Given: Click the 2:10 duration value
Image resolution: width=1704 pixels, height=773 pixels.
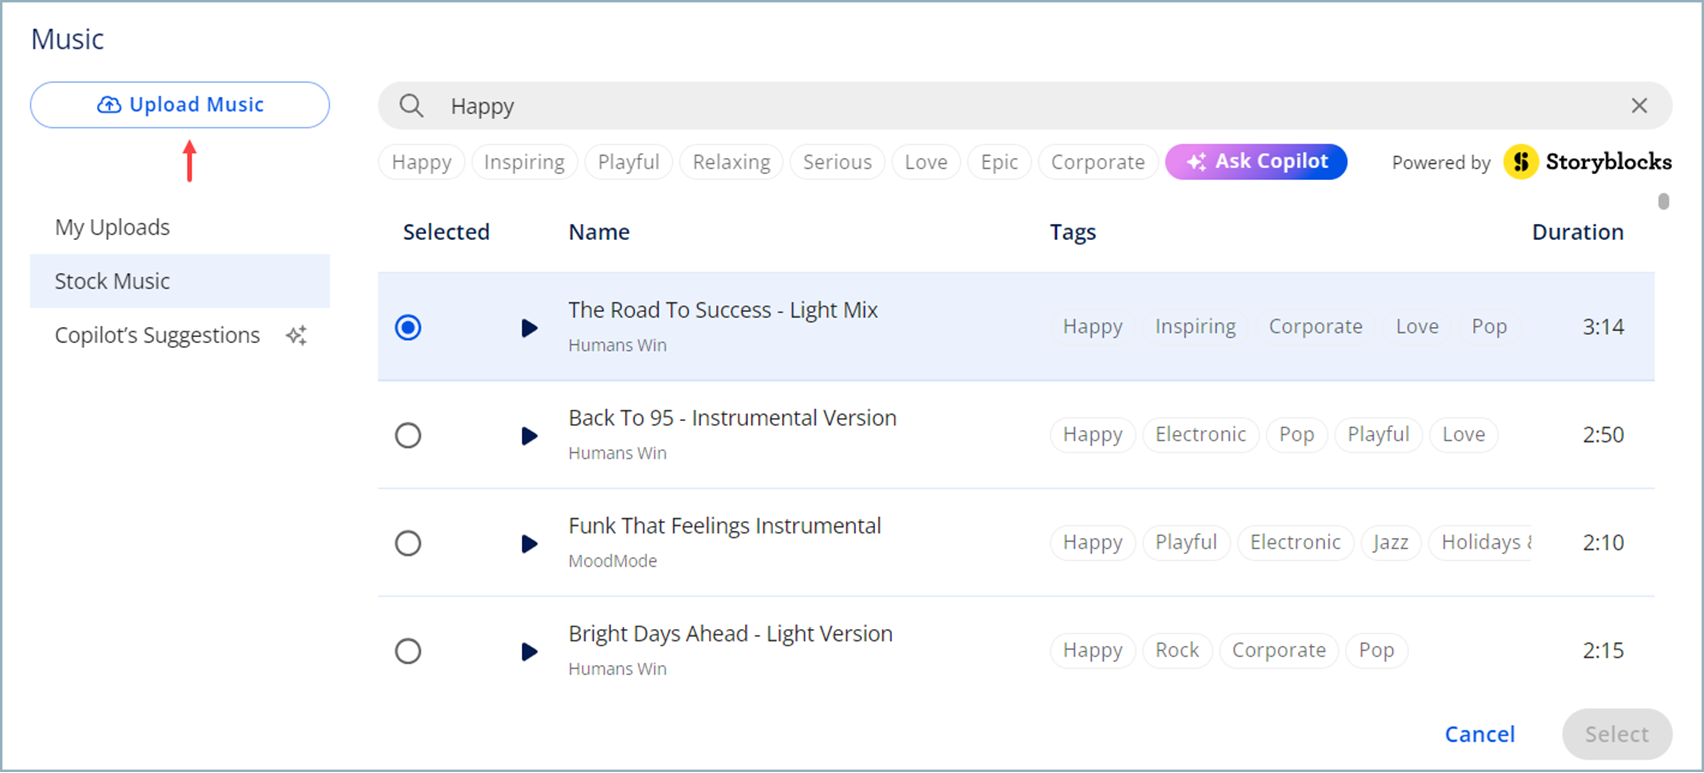Looking at the screenshot, I should (x=1603, y=543).
